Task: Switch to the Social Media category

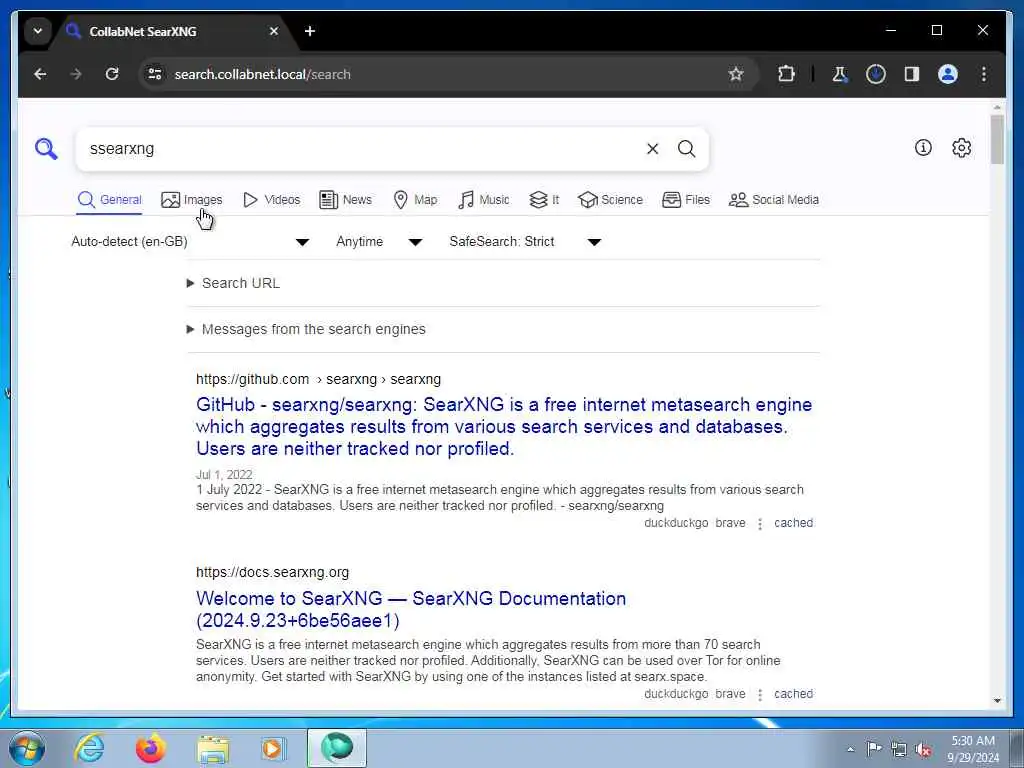Action: pyautogui.click(x=774, y=200)
